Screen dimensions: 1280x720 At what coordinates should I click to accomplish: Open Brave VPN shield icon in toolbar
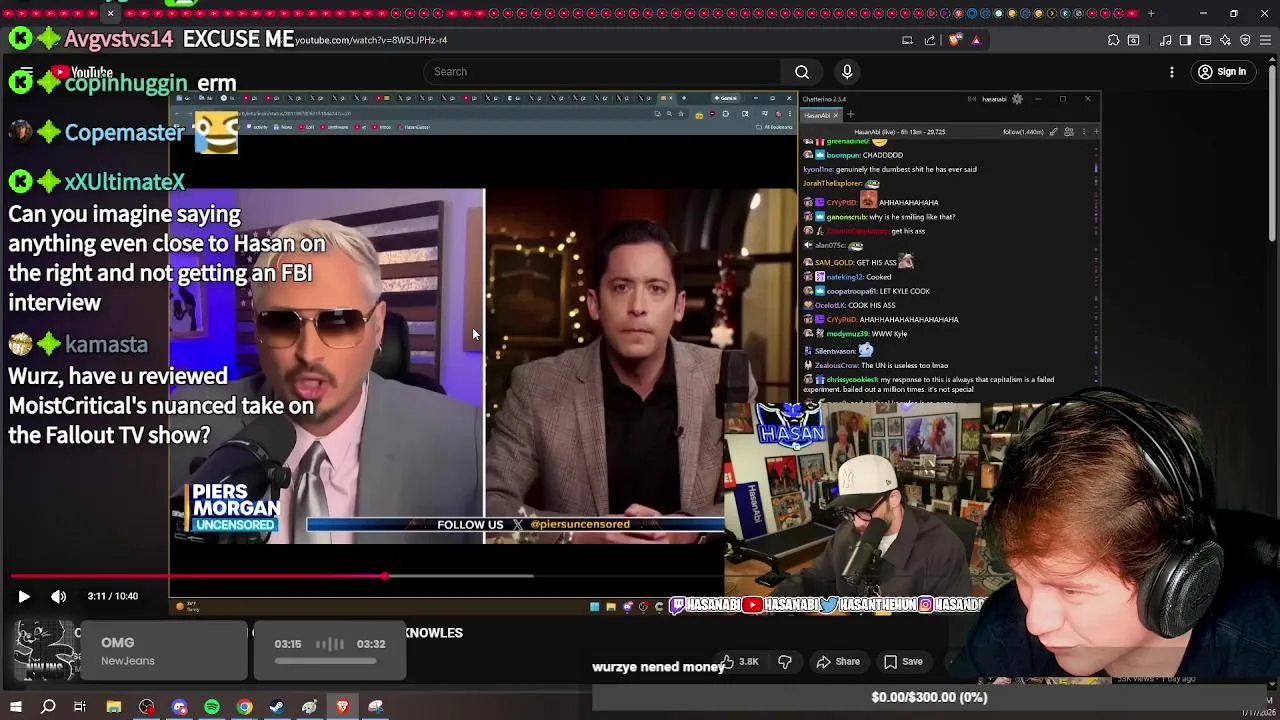(x=1245, y=40)
